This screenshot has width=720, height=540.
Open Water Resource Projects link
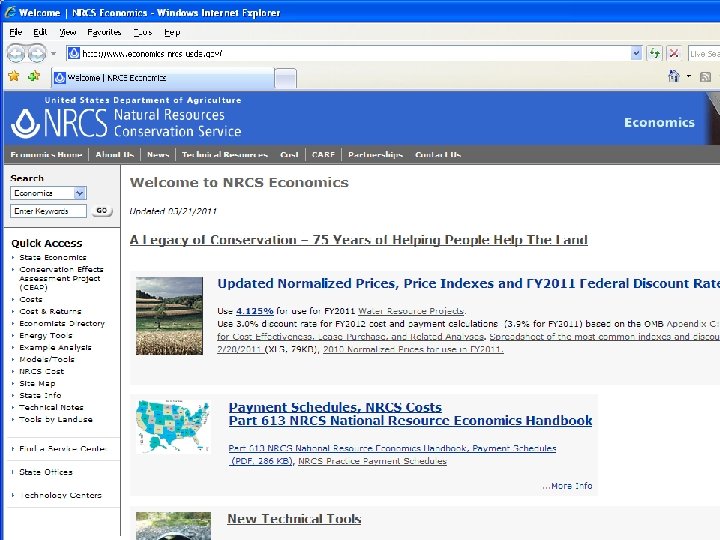(x=412, y=311)
